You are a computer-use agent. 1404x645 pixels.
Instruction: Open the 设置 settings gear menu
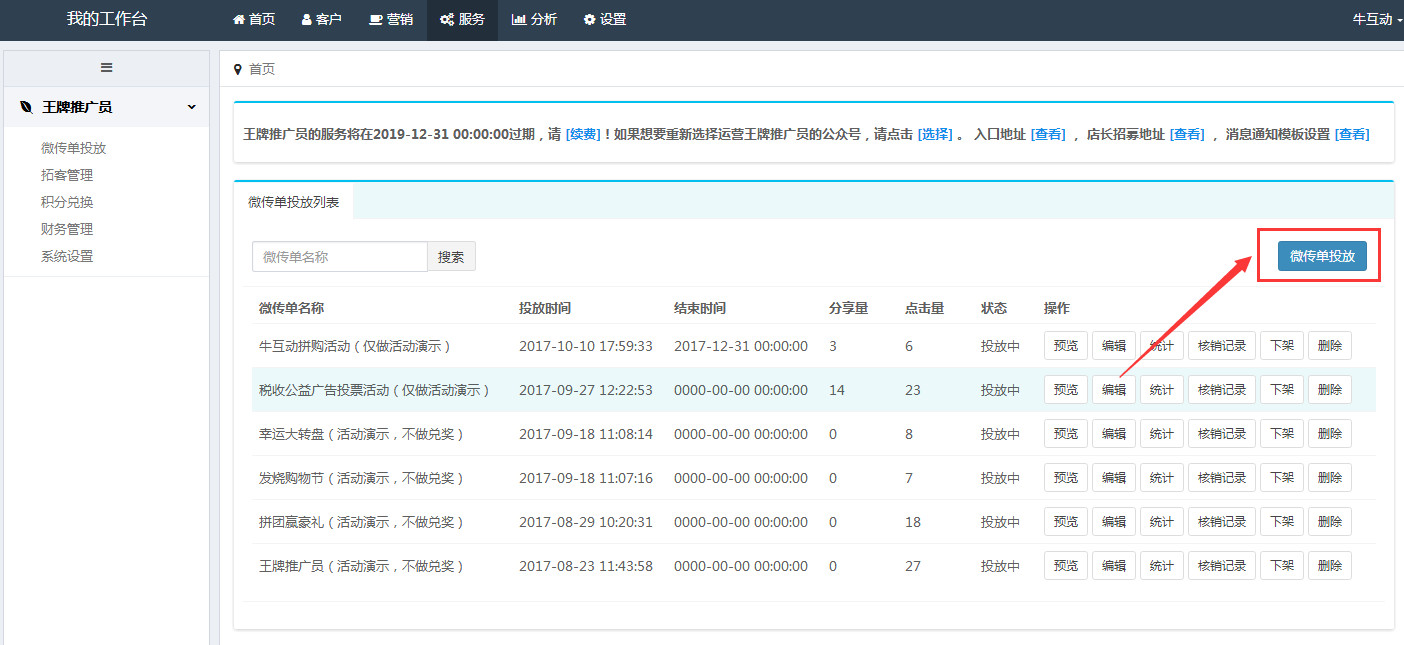pos(604,20)
